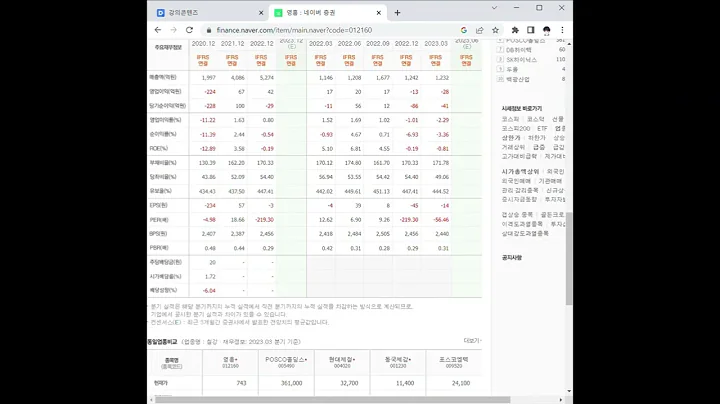Click the 2023.03 quarterly column header
This screenshot has height=404, width=720.
(x=436, y=44)
